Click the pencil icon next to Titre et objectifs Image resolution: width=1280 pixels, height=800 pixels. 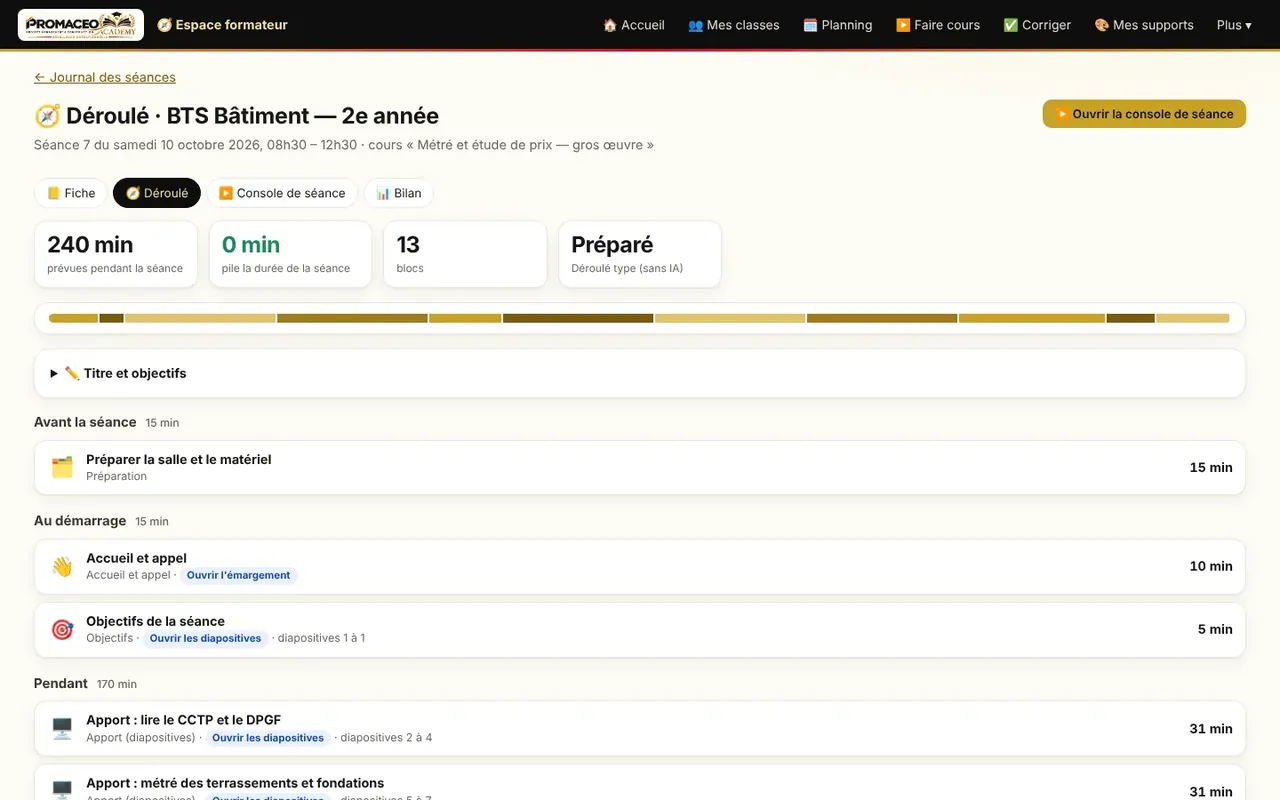click(x=72, y=373)
